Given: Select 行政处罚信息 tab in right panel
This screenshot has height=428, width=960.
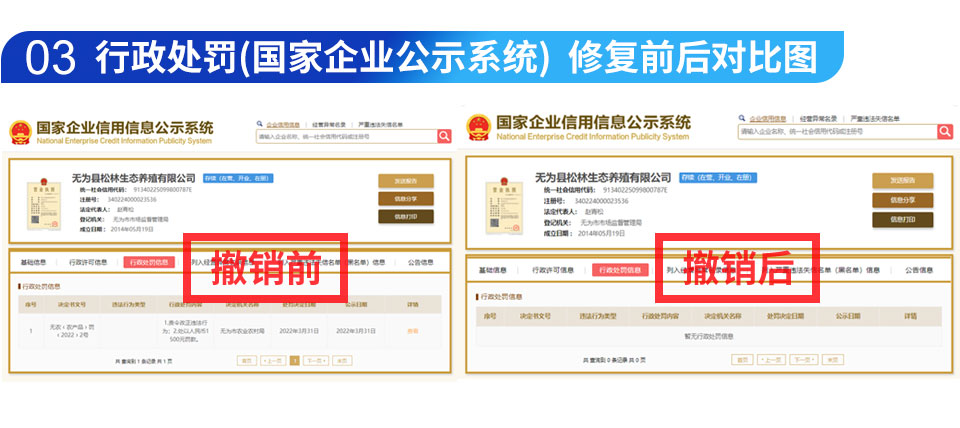Looking at the screenshot, I should click(615, 270).
